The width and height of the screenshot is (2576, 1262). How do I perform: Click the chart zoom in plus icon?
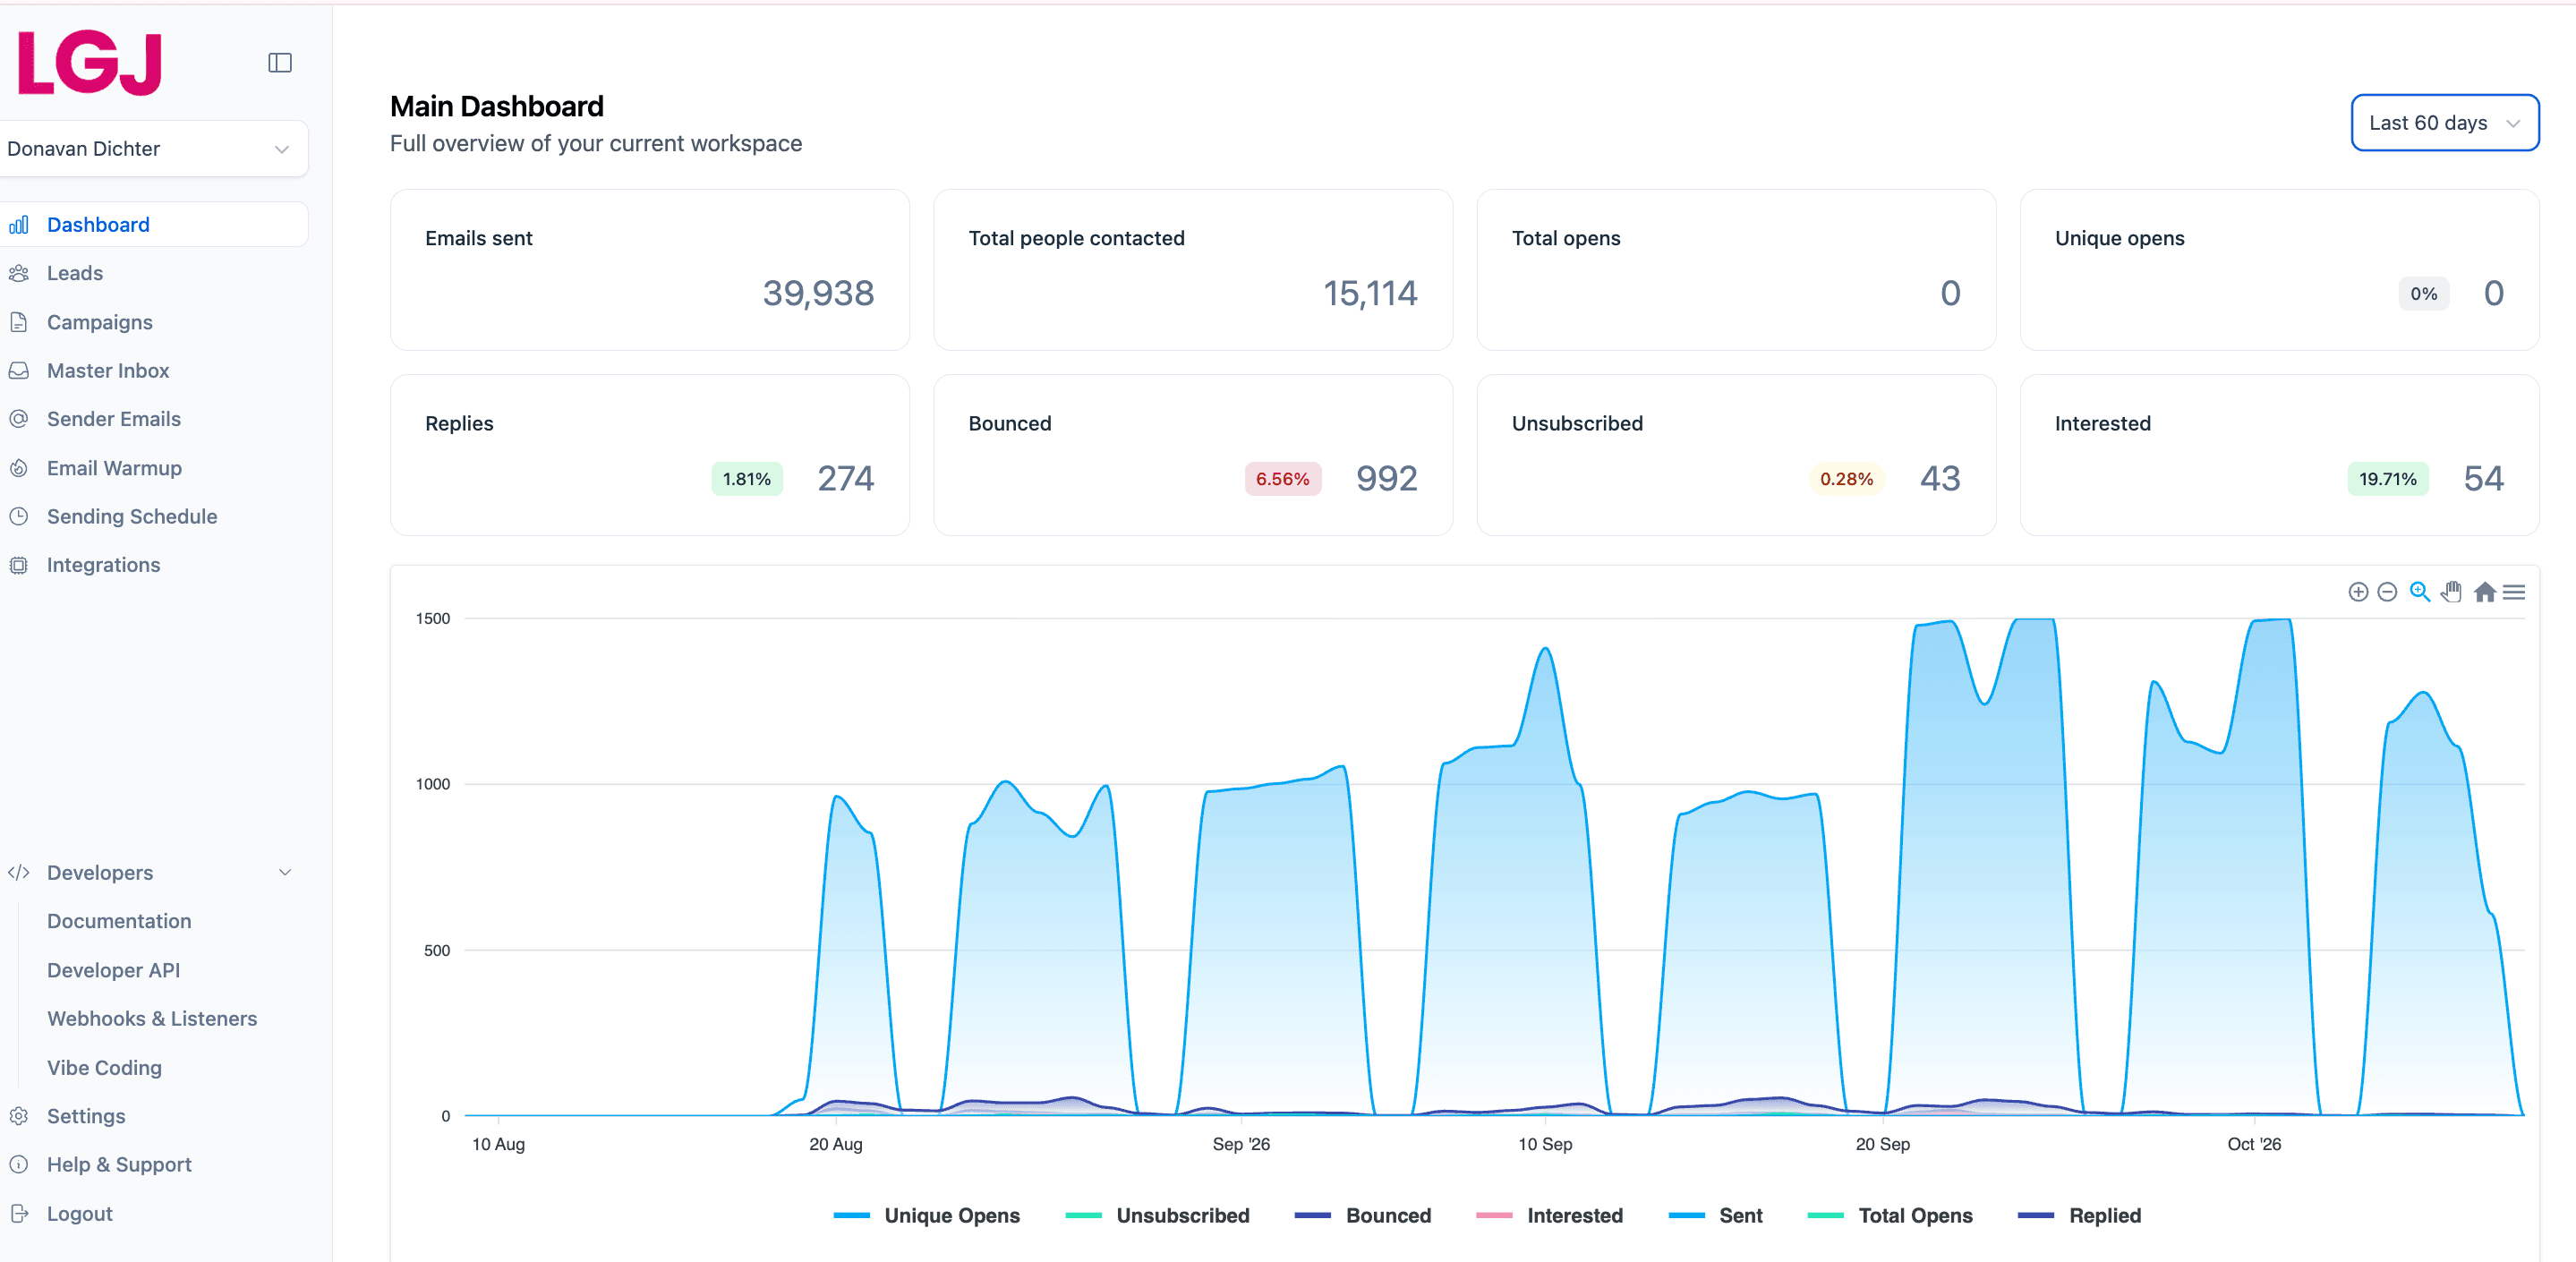[2358, 592]
